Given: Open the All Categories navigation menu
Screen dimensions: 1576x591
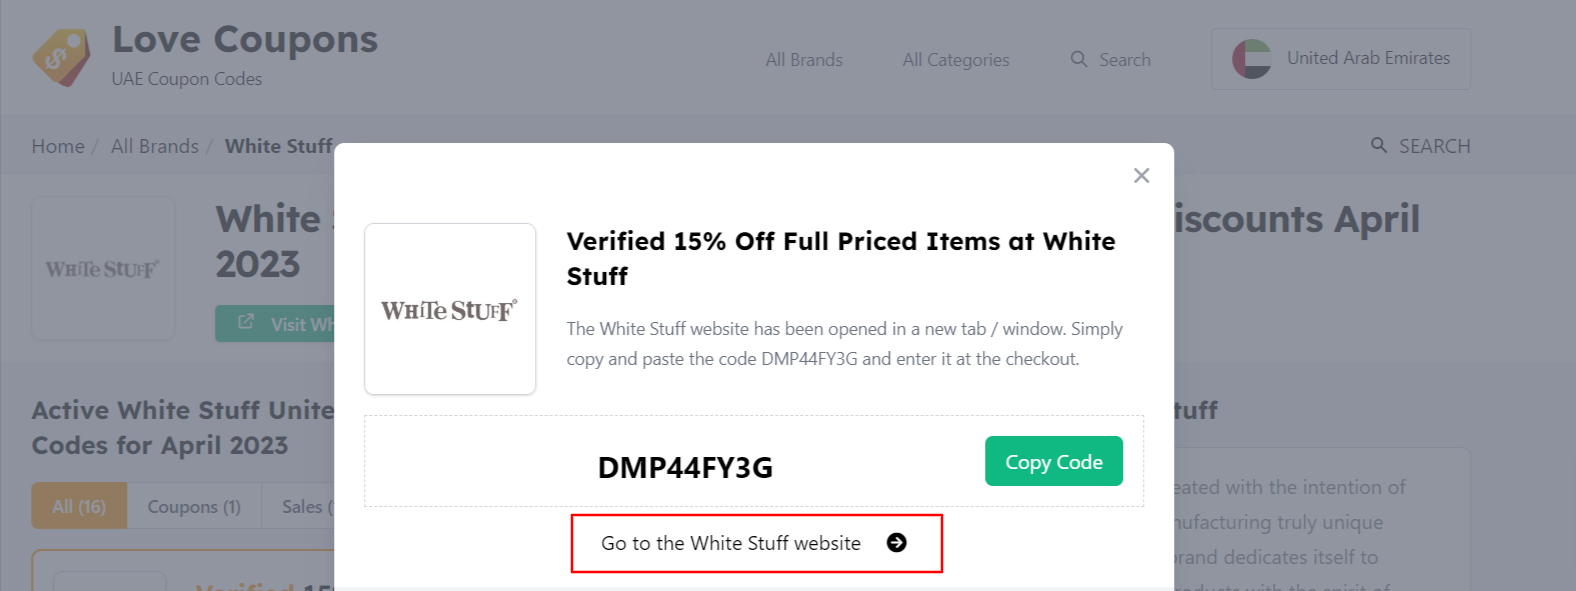Looking at the screenshot, I should [955, 59].
